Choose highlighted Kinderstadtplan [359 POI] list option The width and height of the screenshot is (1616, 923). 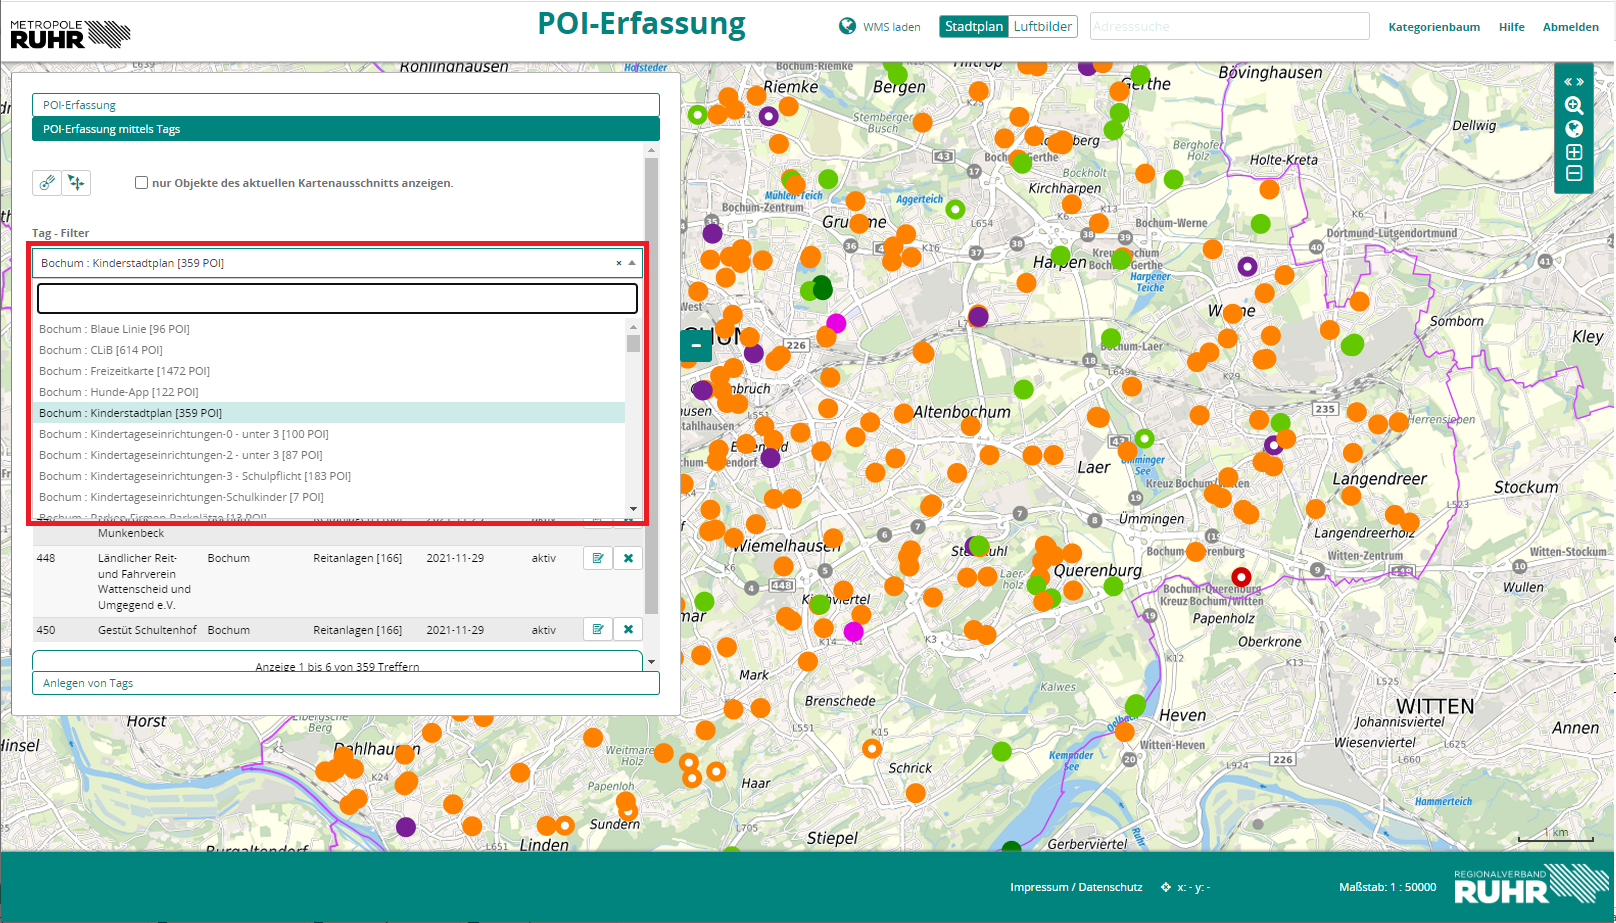(330, 413)
